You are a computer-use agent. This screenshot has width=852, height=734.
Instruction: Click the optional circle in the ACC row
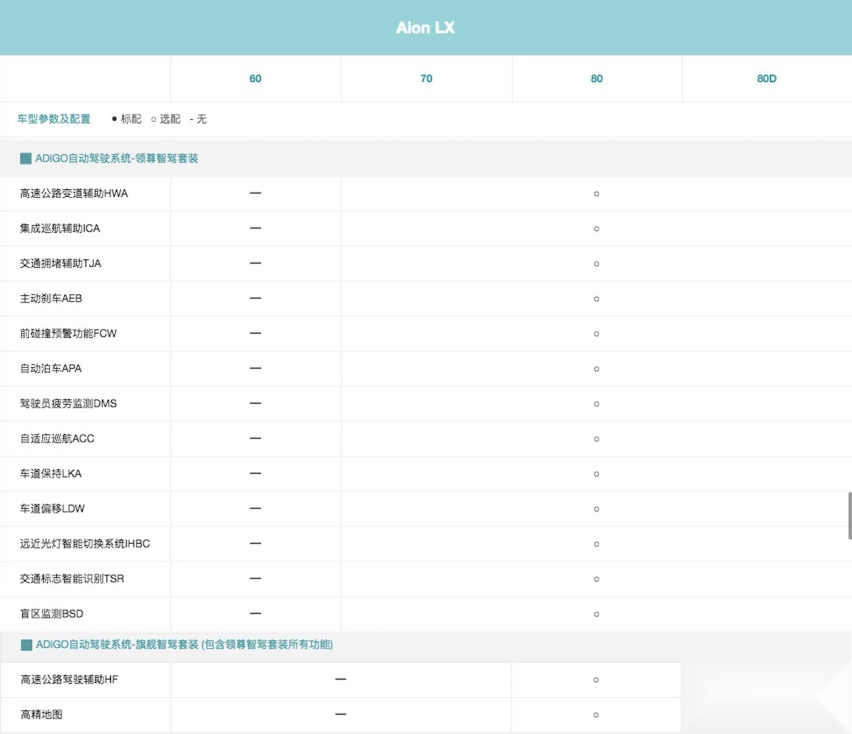coord(597,439)
